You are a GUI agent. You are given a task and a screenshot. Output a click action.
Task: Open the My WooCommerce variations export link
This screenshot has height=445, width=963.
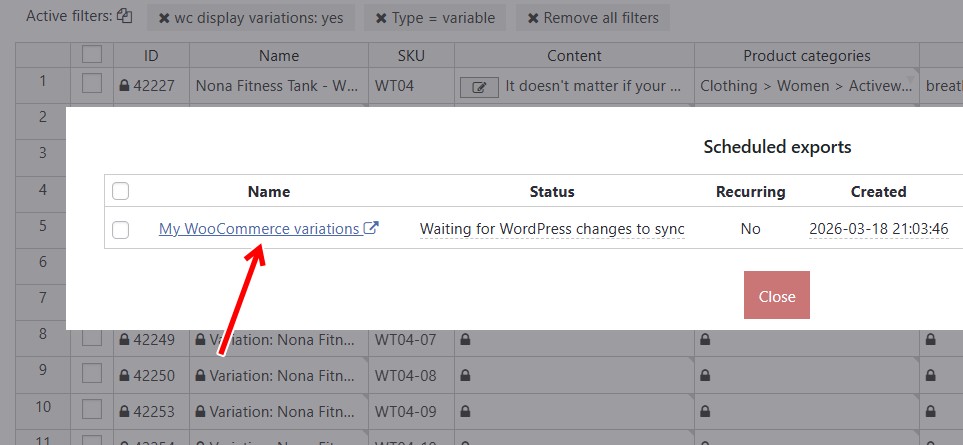pos(258,229)
